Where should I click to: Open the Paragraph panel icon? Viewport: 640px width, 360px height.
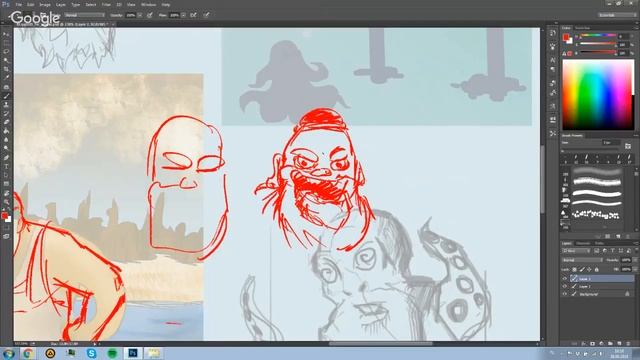[553, 69]
